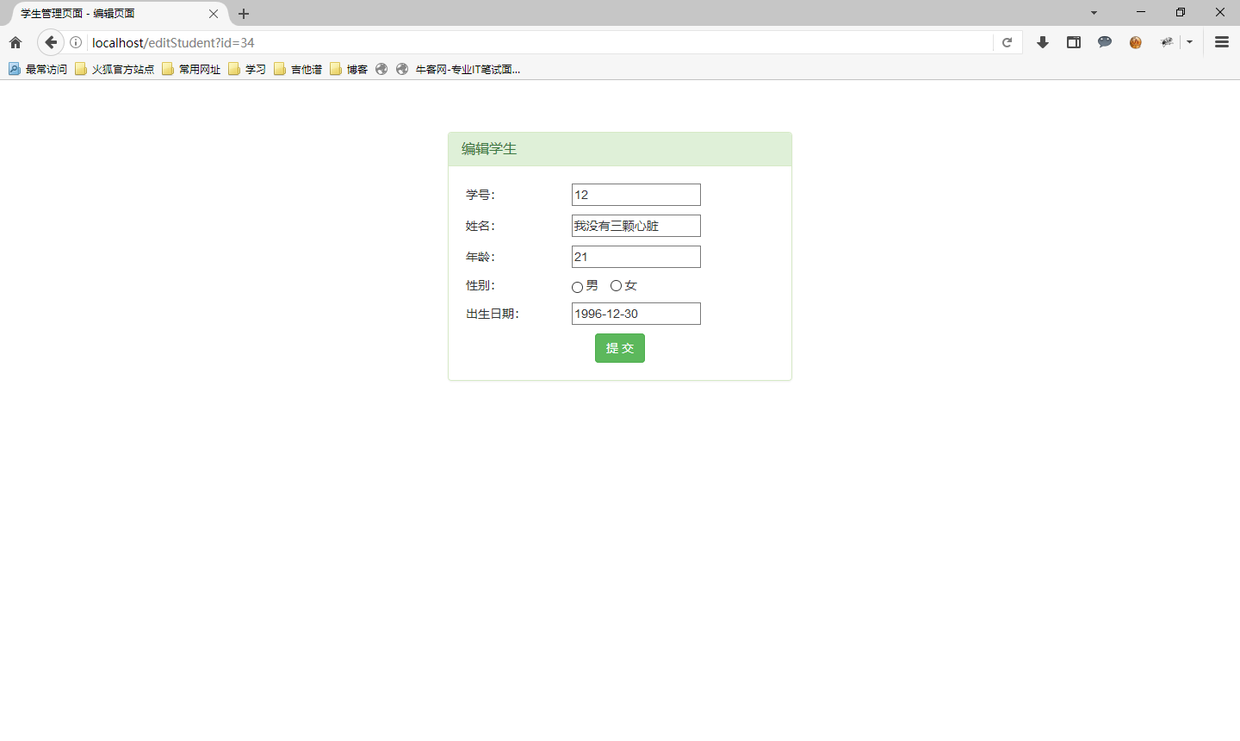Open the list-all-tabs dropdown arrow
This screenshot has width=1240, height=741.
click(x=1094, y=13)
